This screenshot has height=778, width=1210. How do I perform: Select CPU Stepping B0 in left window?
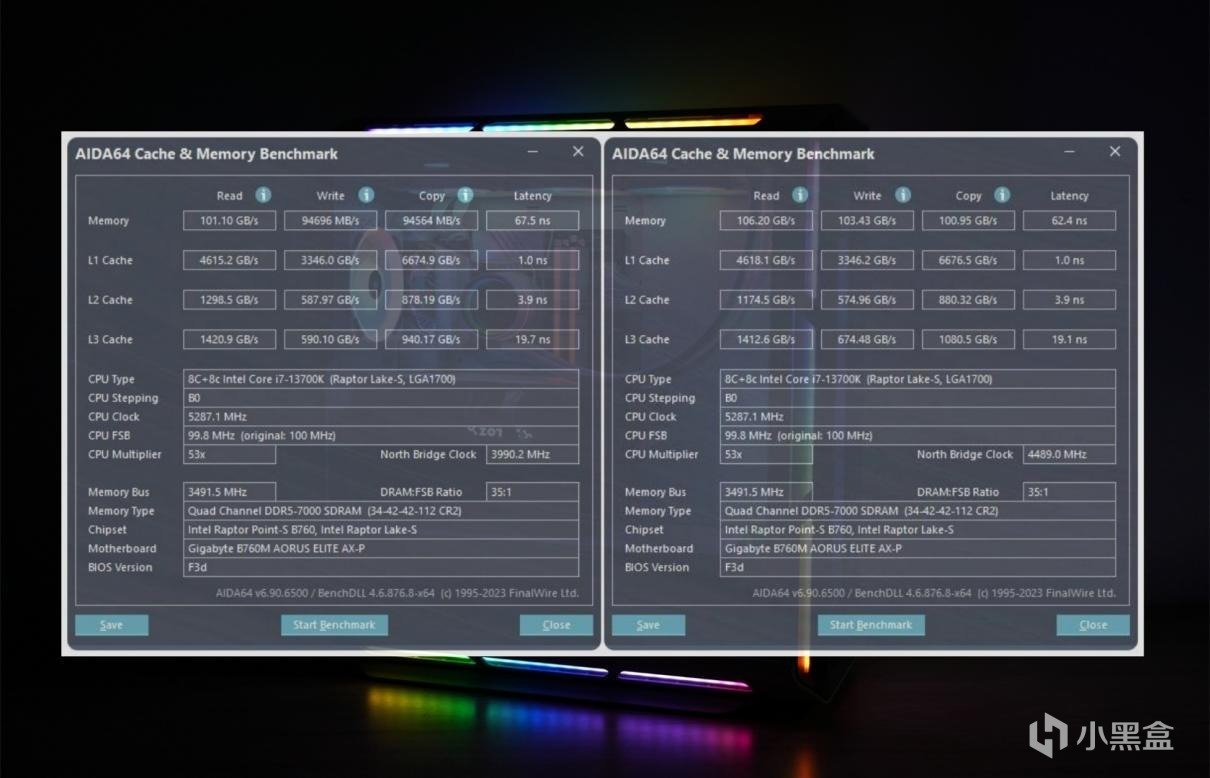(381, 398)
